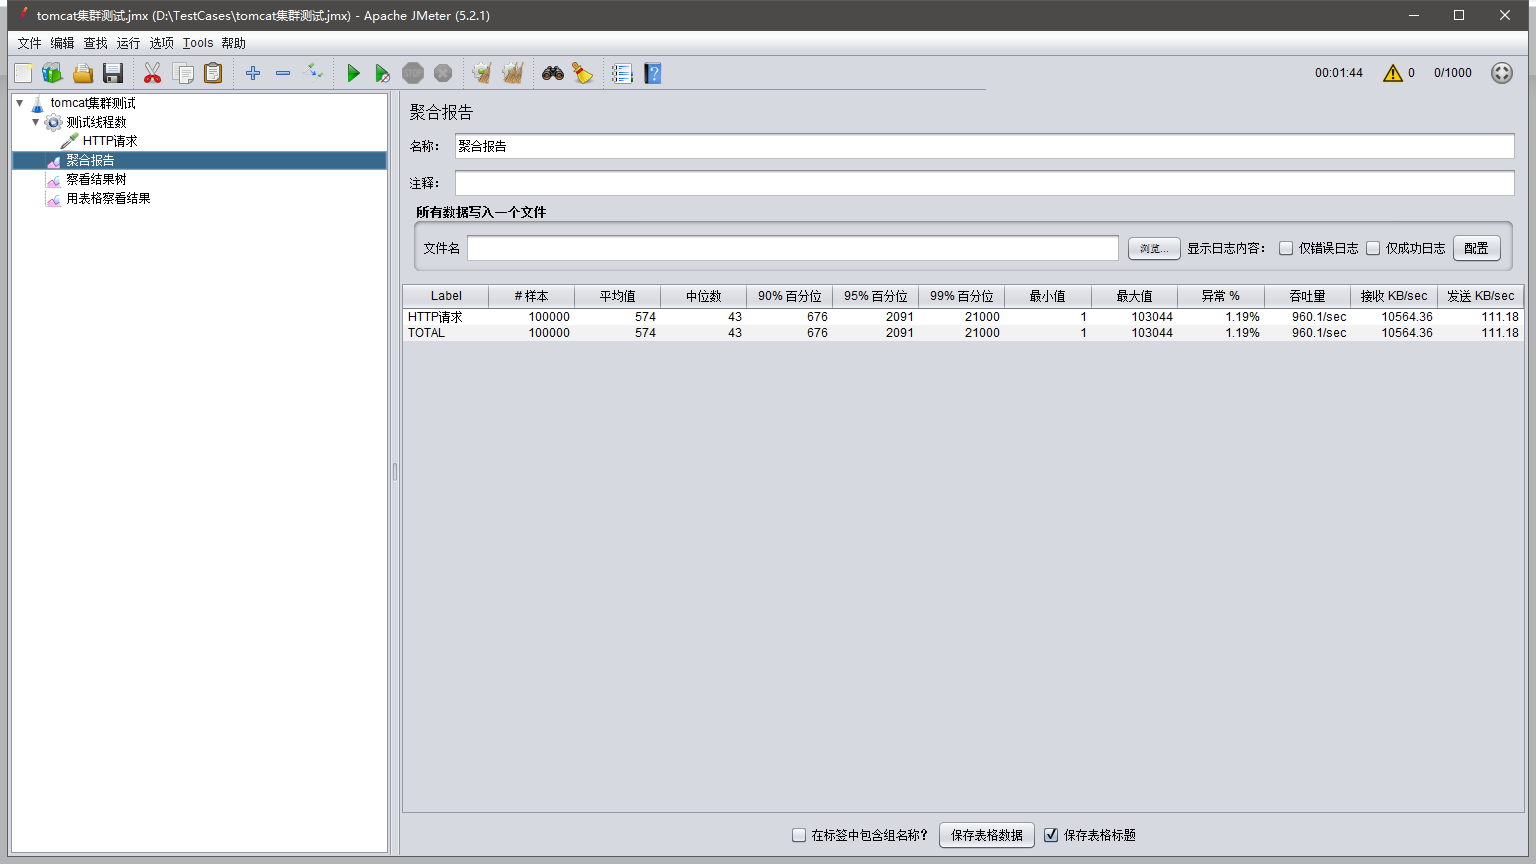Image resolution: width=1536 pixels, height=864 pixels.
Task: Click the TOTAL row label
Action: [x=426, y=333]
